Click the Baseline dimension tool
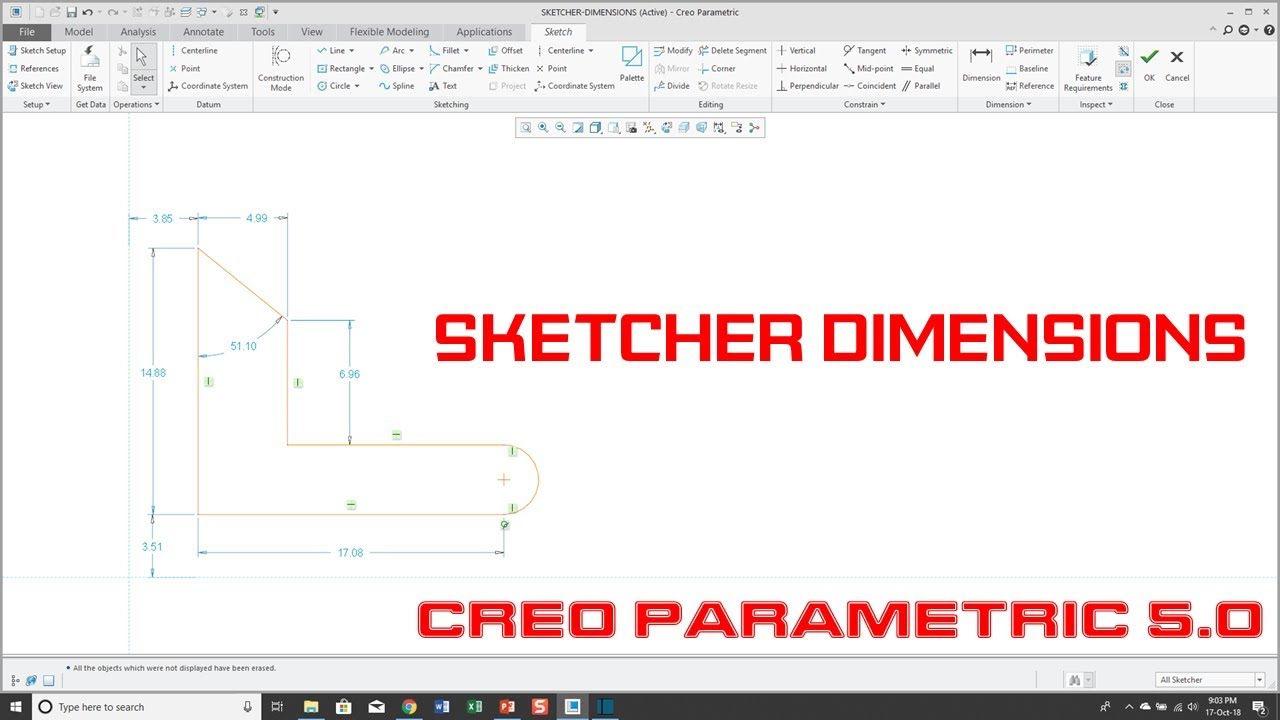This screenshot has width=1280, height=720. point(1027,68)
